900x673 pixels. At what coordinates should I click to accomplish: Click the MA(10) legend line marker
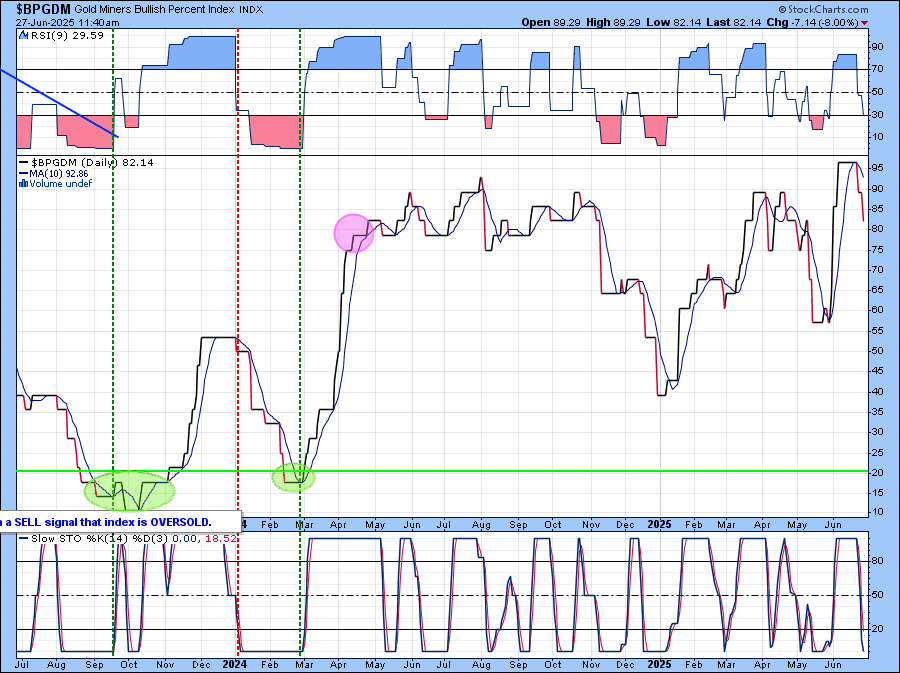tap(24, 173)
